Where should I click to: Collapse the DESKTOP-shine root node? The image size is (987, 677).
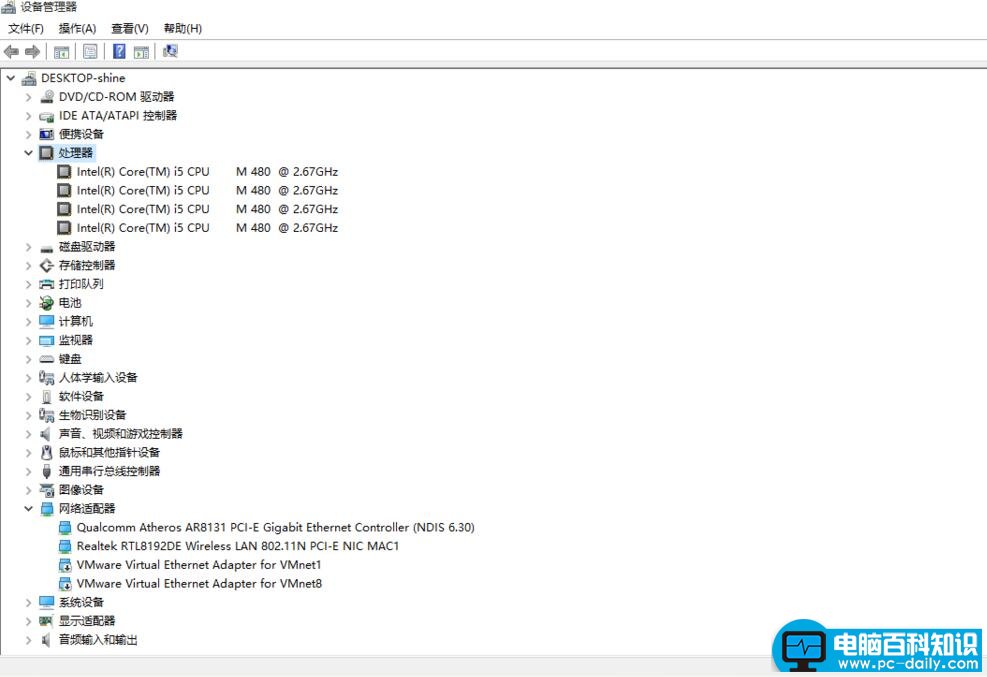(10, 78)
